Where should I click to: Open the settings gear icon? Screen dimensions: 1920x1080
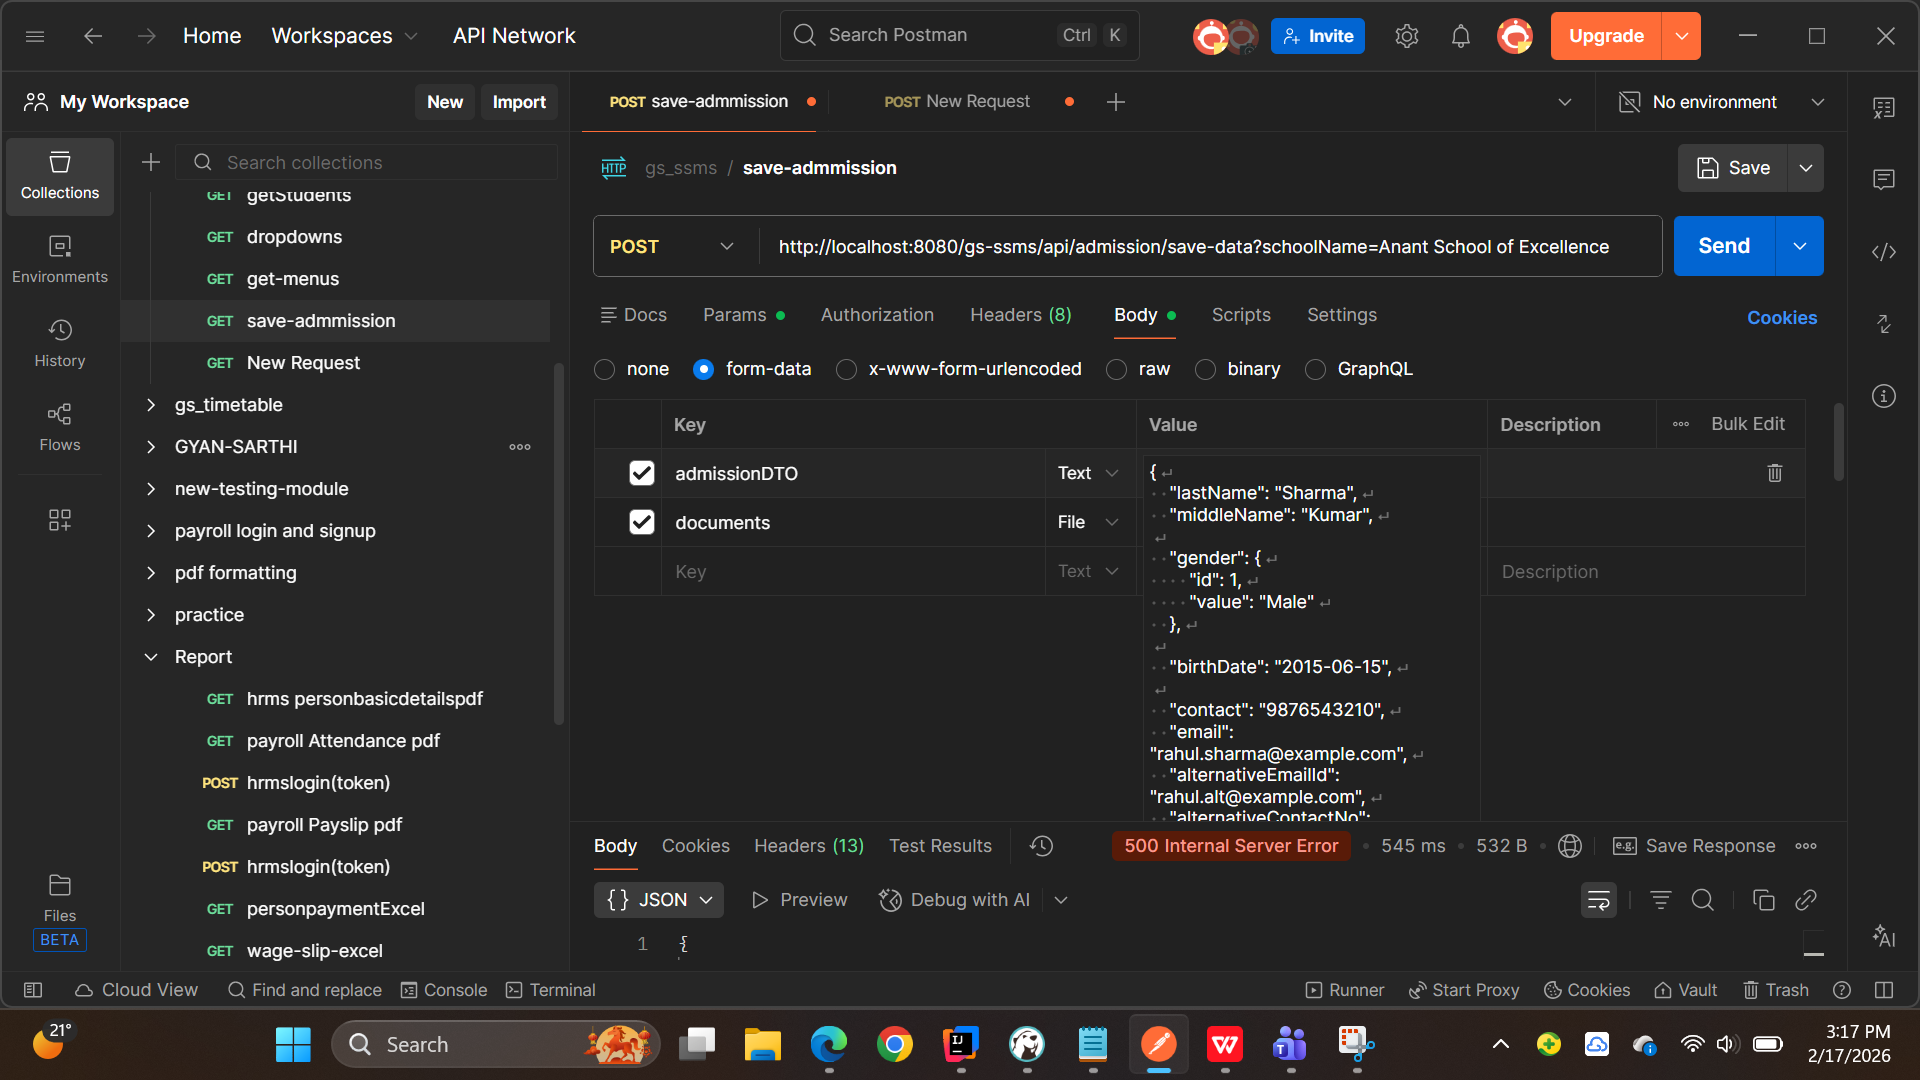click(x=1407, y=36)
